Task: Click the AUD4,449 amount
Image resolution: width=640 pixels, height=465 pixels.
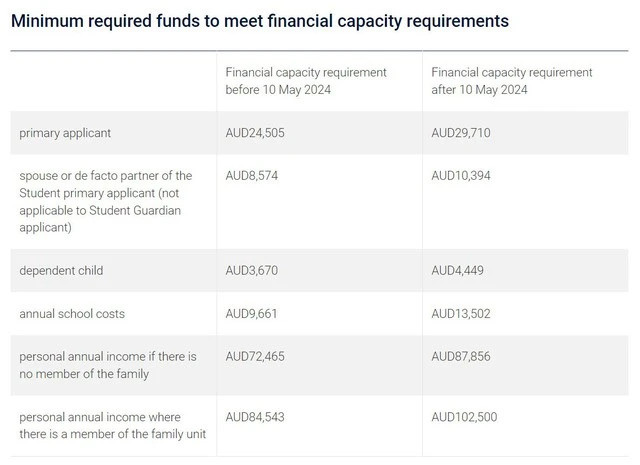Action: coord(457,271)
